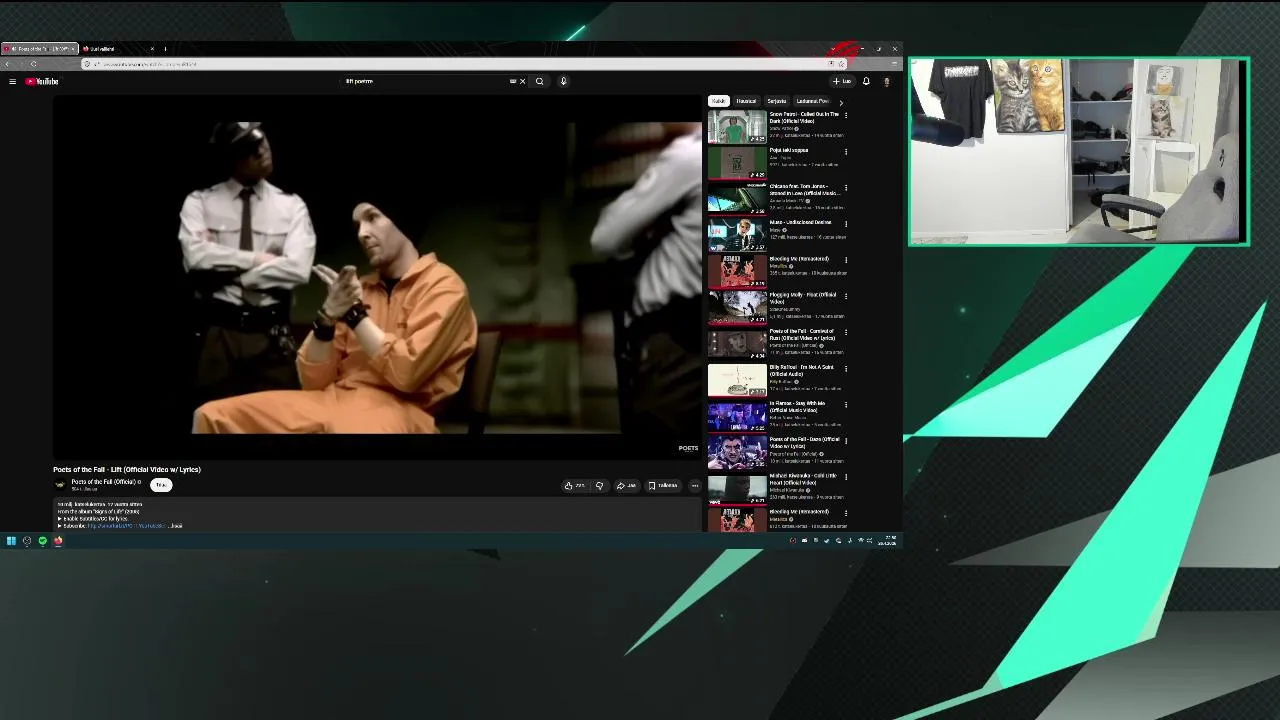This screenshot has height=720, width=1280.
Task: Open options menu for Chicane video
Action: coord(846,187)
